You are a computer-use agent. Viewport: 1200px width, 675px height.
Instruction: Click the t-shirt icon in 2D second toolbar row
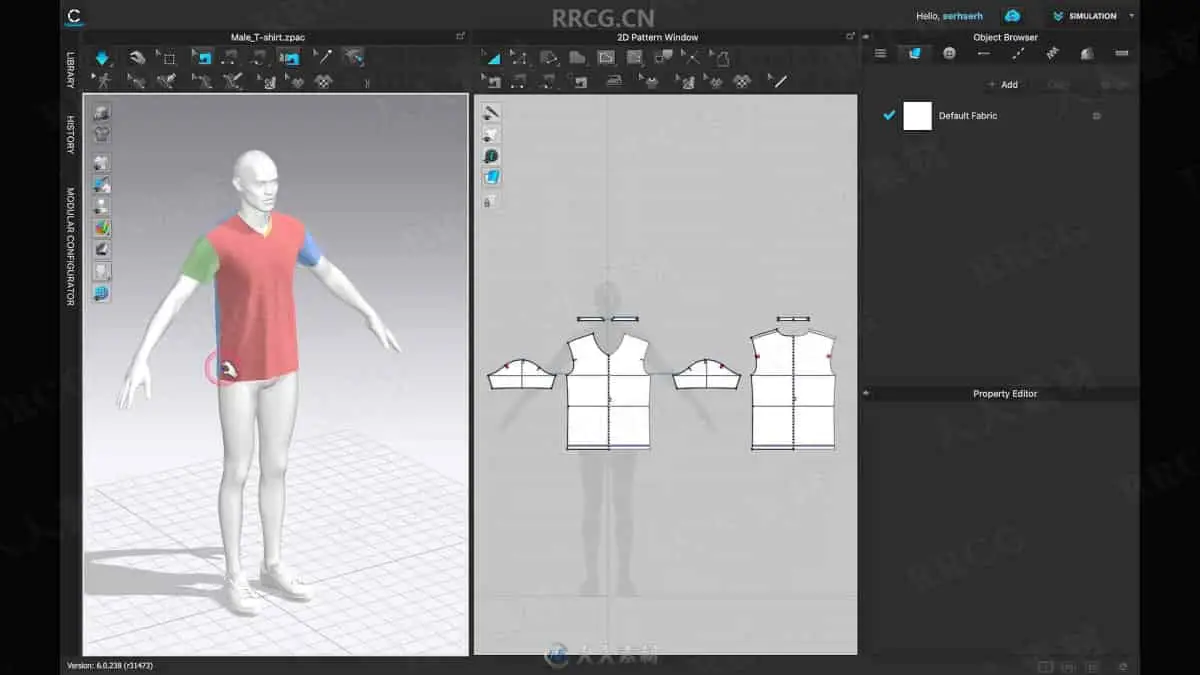[x=651, y=81]
